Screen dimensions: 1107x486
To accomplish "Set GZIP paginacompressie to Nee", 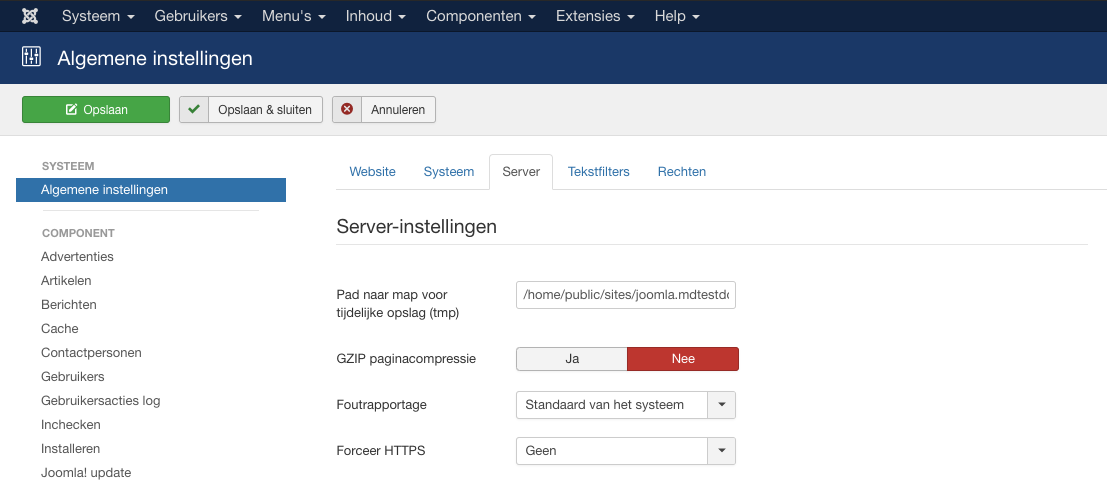I will click(x=683, y=359).
